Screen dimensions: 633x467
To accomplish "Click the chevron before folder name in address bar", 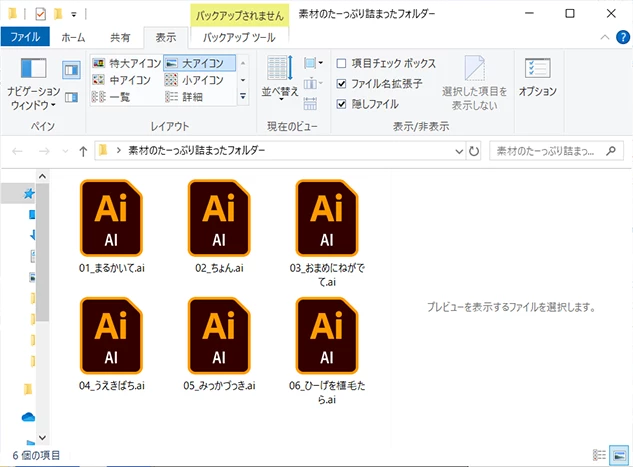I will tap(119, 151).
